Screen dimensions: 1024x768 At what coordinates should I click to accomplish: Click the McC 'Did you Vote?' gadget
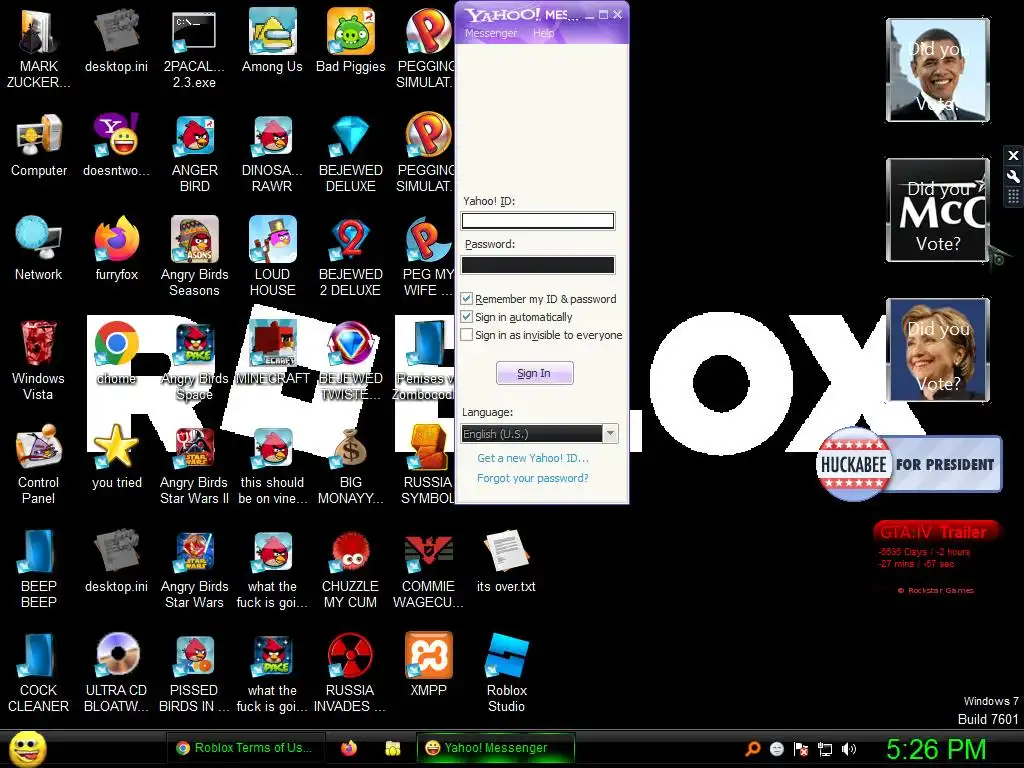pyautogui.click(x=938, y=210)
